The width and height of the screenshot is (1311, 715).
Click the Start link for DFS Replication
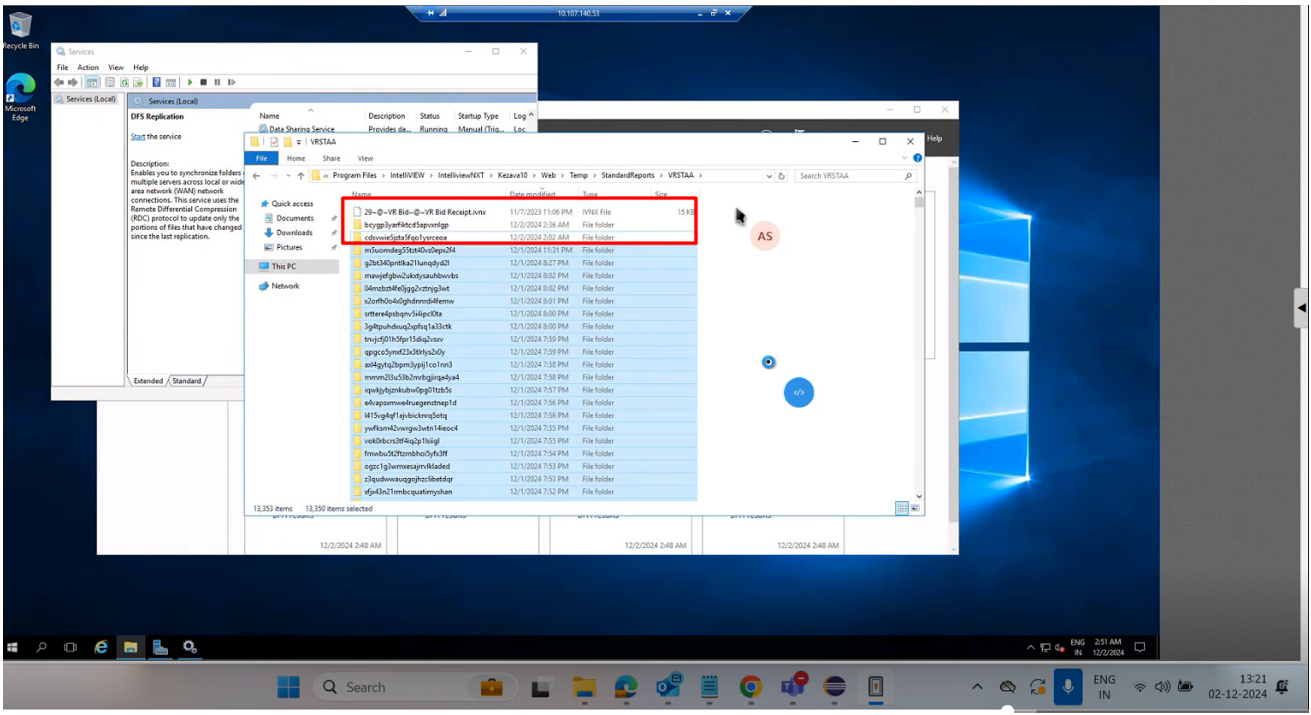click(138, 137)
